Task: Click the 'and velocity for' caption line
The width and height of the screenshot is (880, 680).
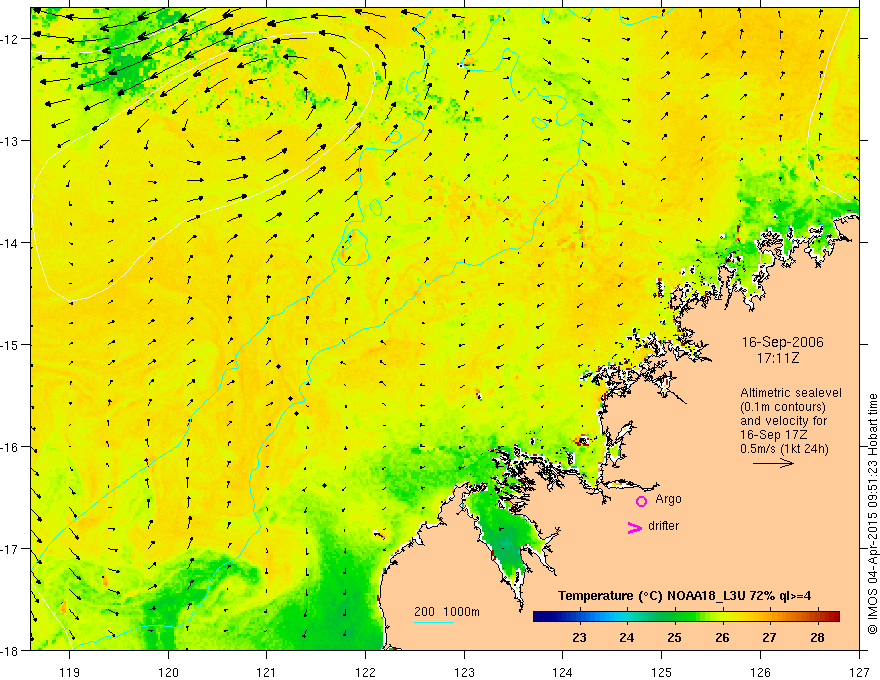Action: 783,421
